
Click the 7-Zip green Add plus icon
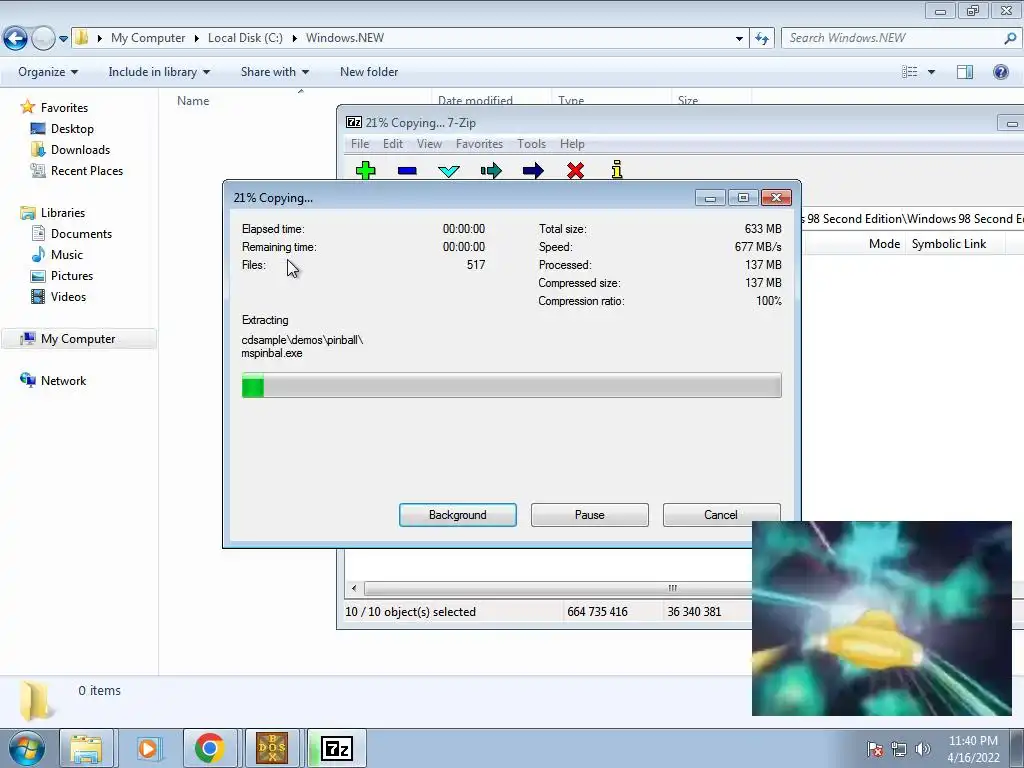click(x=366, y=170)
